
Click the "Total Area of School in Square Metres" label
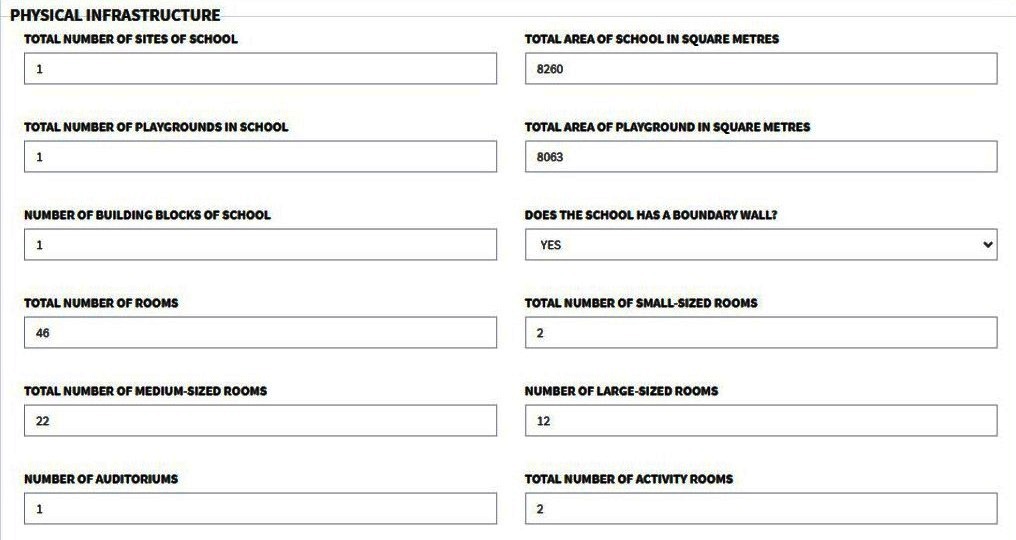coord(652,39)
